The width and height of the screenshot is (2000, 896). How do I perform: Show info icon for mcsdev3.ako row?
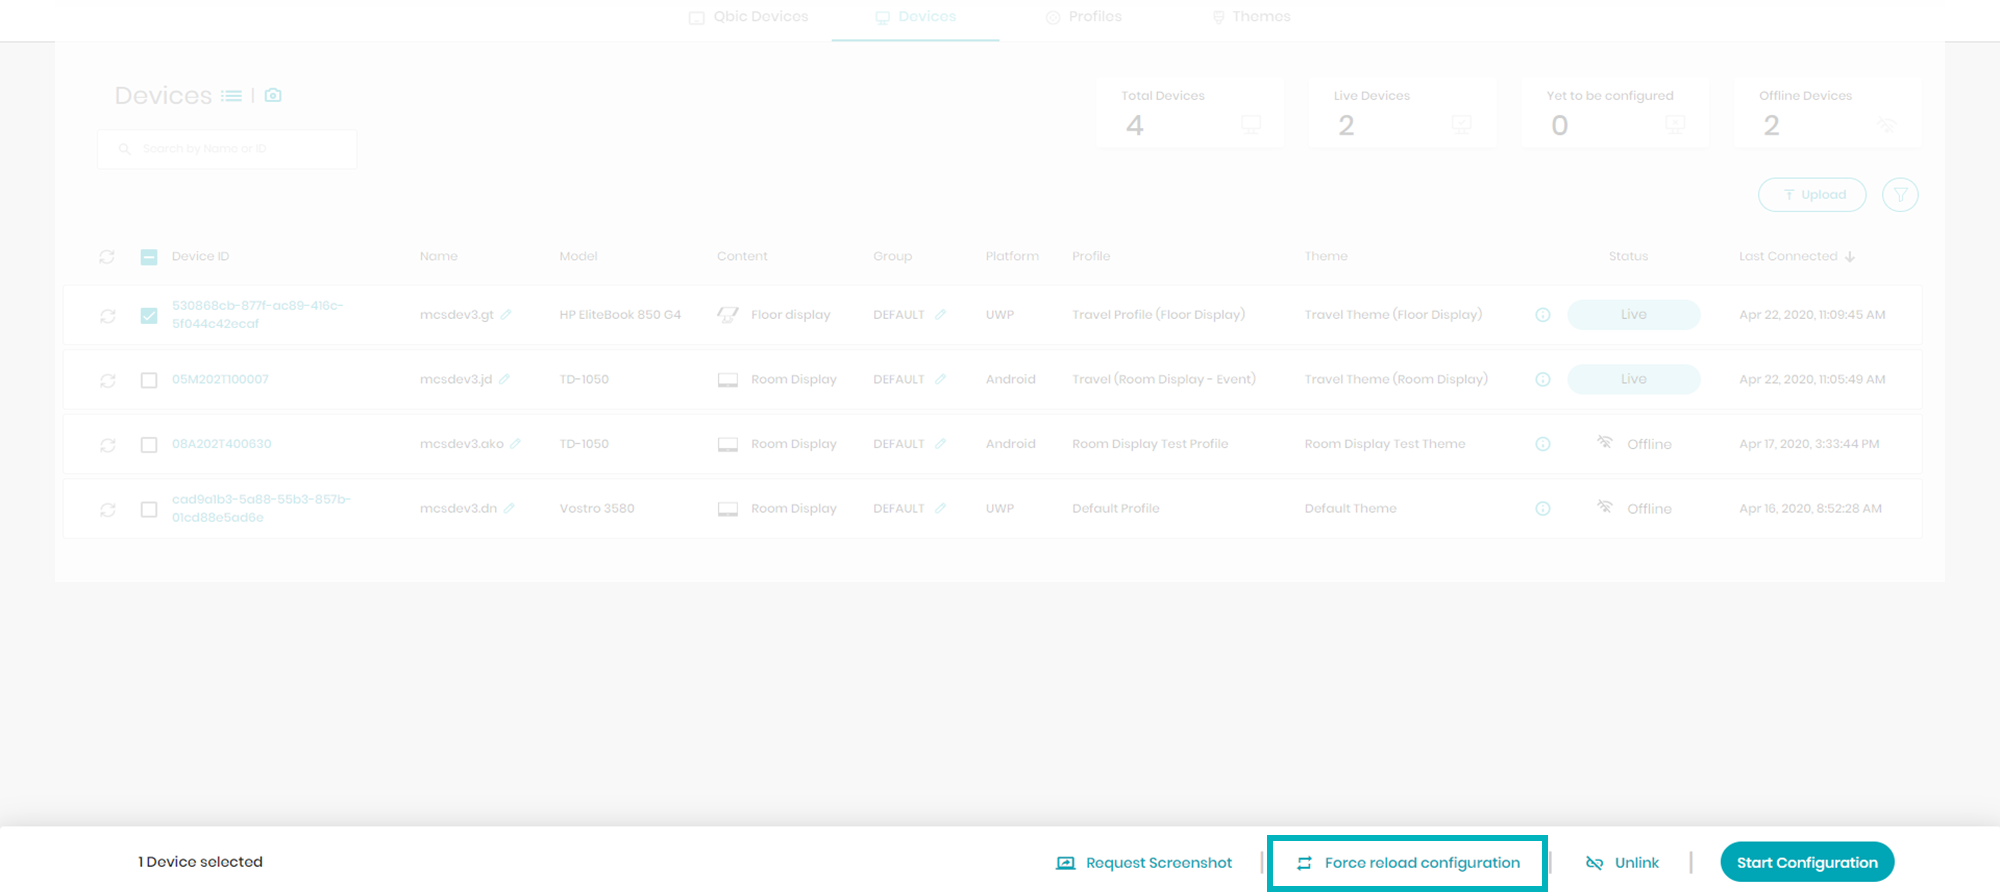(1543, 444)
